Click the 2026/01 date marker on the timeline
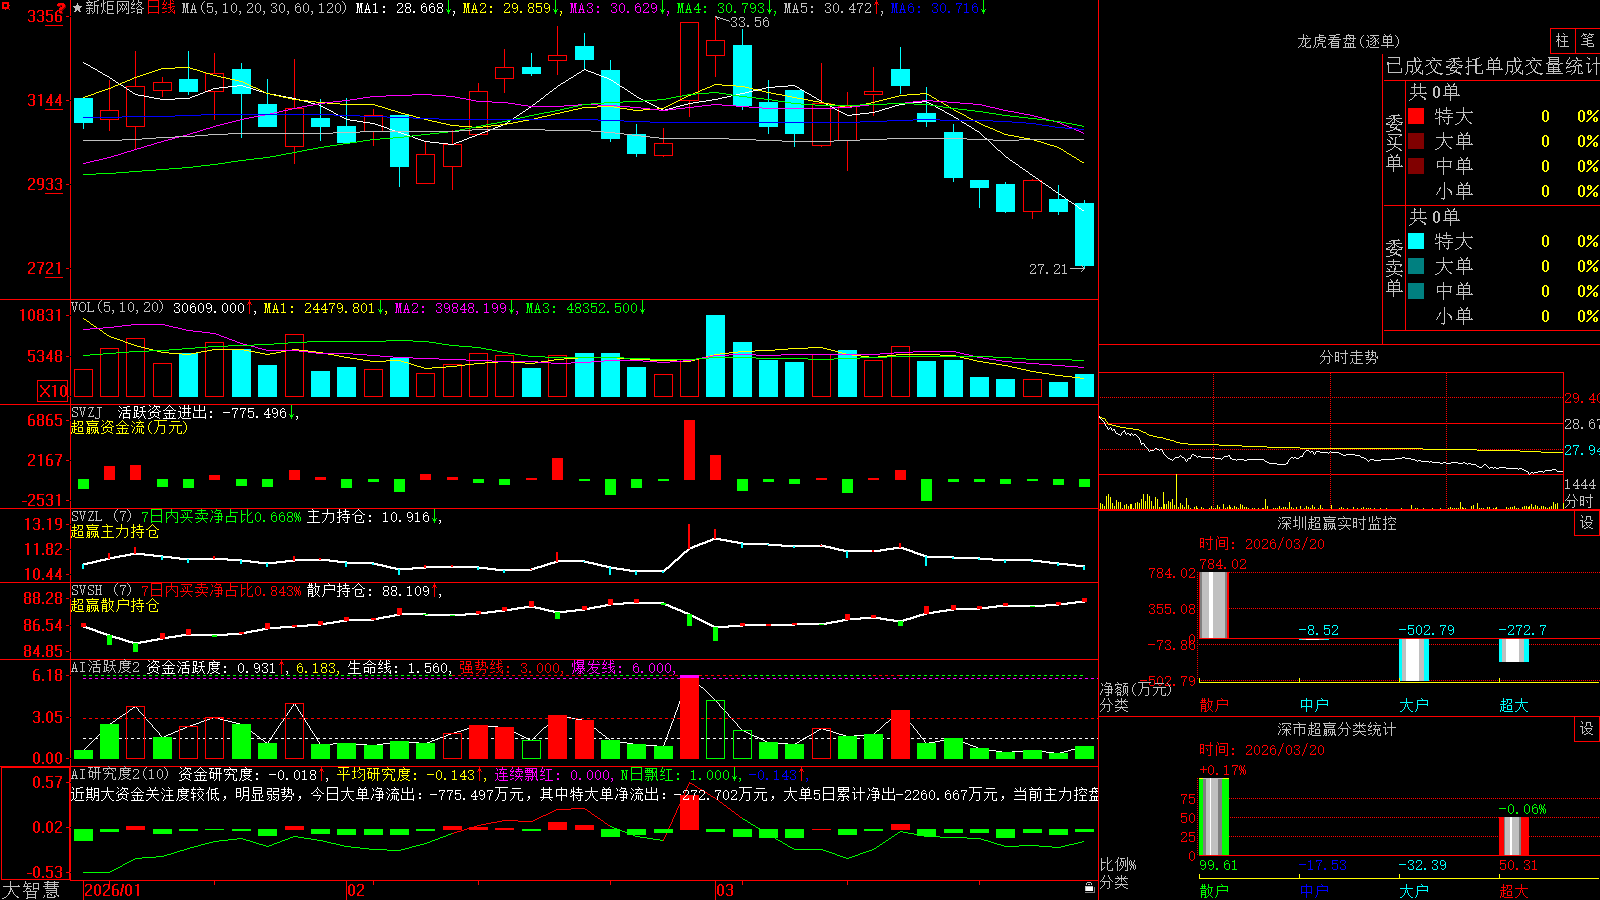This screenshot has width=1600, height=900. pos(112,890)
